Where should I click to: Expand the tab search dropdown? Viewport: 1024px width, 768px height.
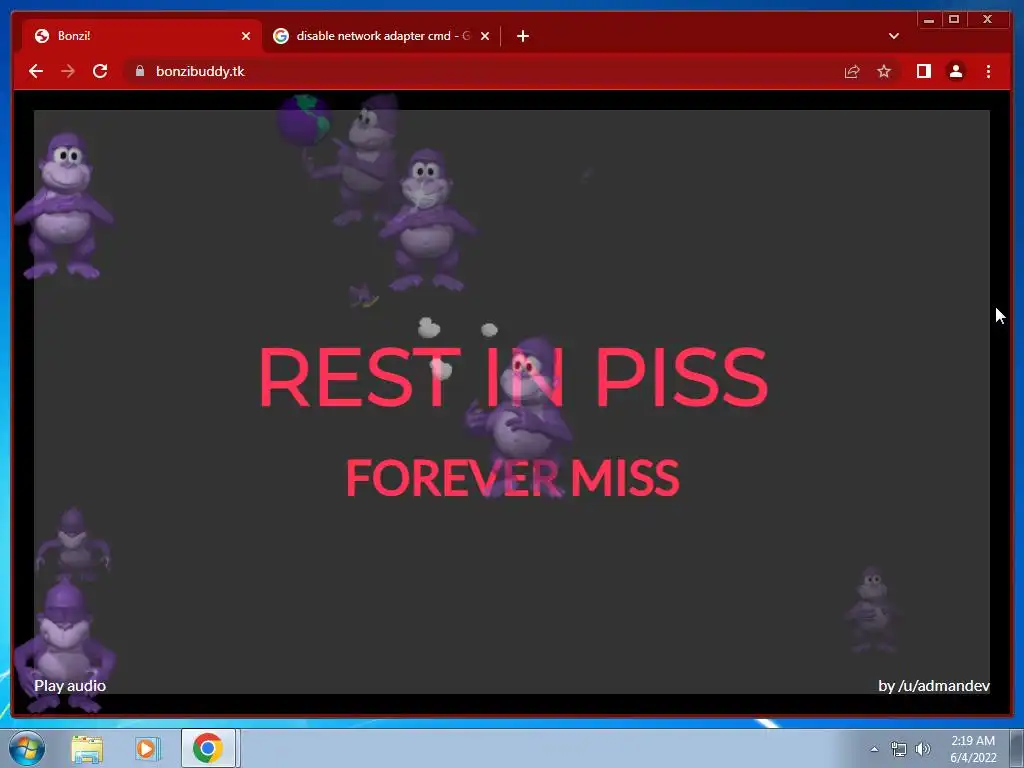pyautogui.click(x=894, y=36)
